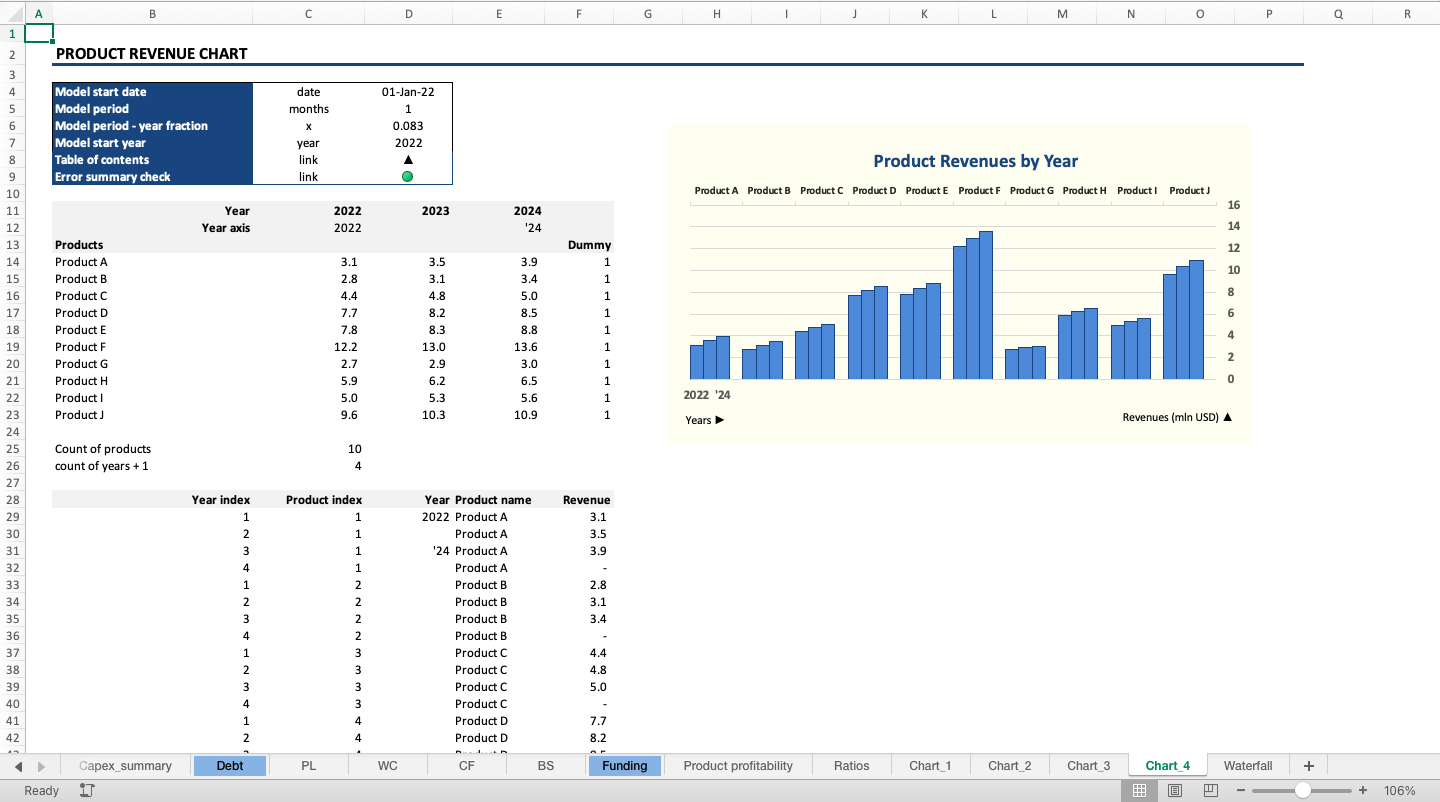Click the black triangle table of contents link
1440x802 pixels.
(x=408, y=160)
